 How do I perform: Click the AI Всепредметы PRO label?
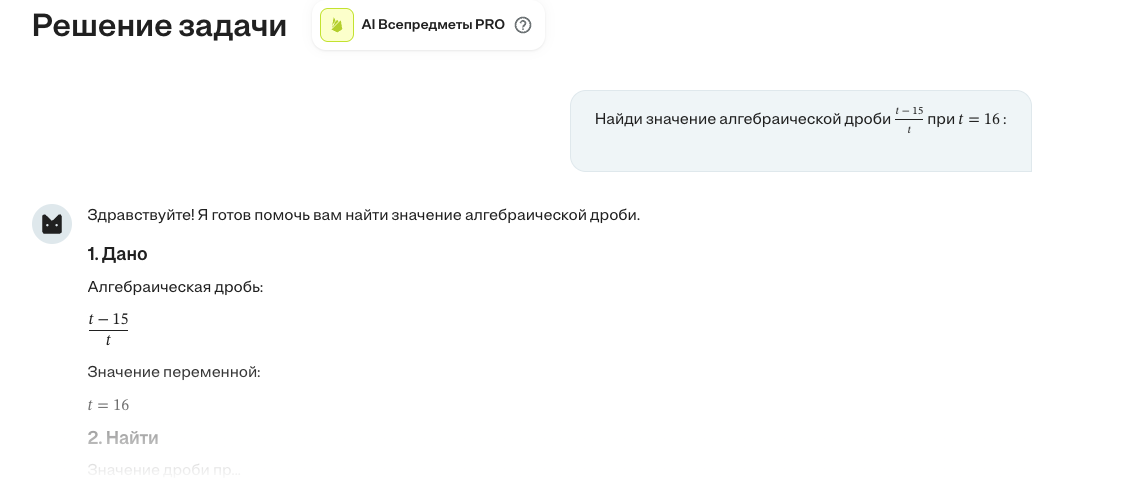pos(432,25)
